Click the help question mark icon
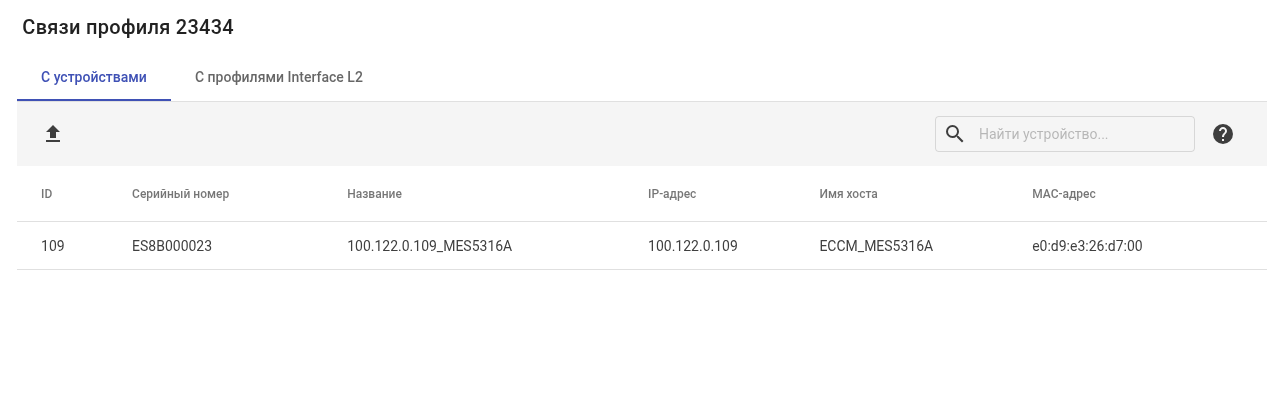This screenshot has width=1286, height=407. tap(1222, 134)
